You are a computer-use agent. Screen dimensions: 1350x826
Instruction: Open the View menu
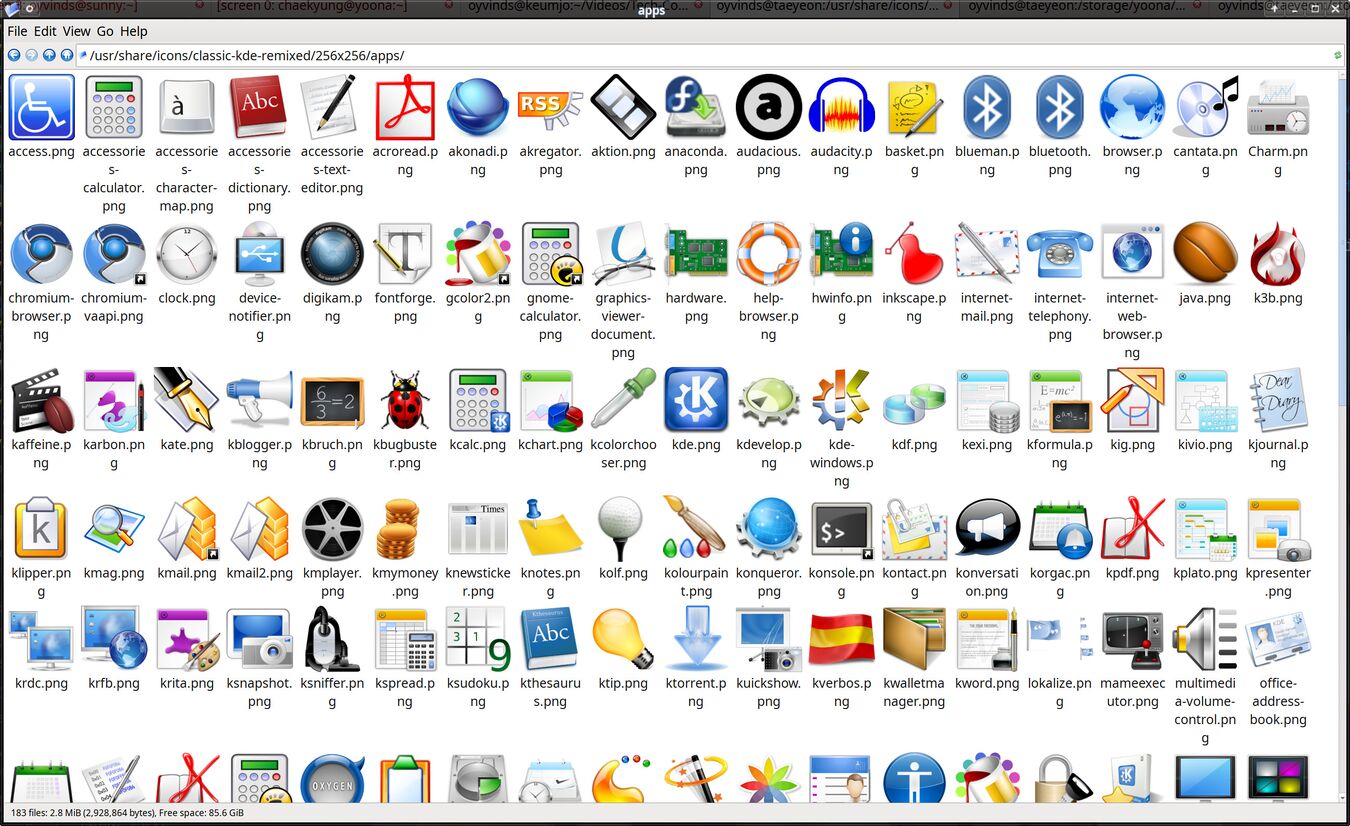pyautogui.click(x=77, y=31)
